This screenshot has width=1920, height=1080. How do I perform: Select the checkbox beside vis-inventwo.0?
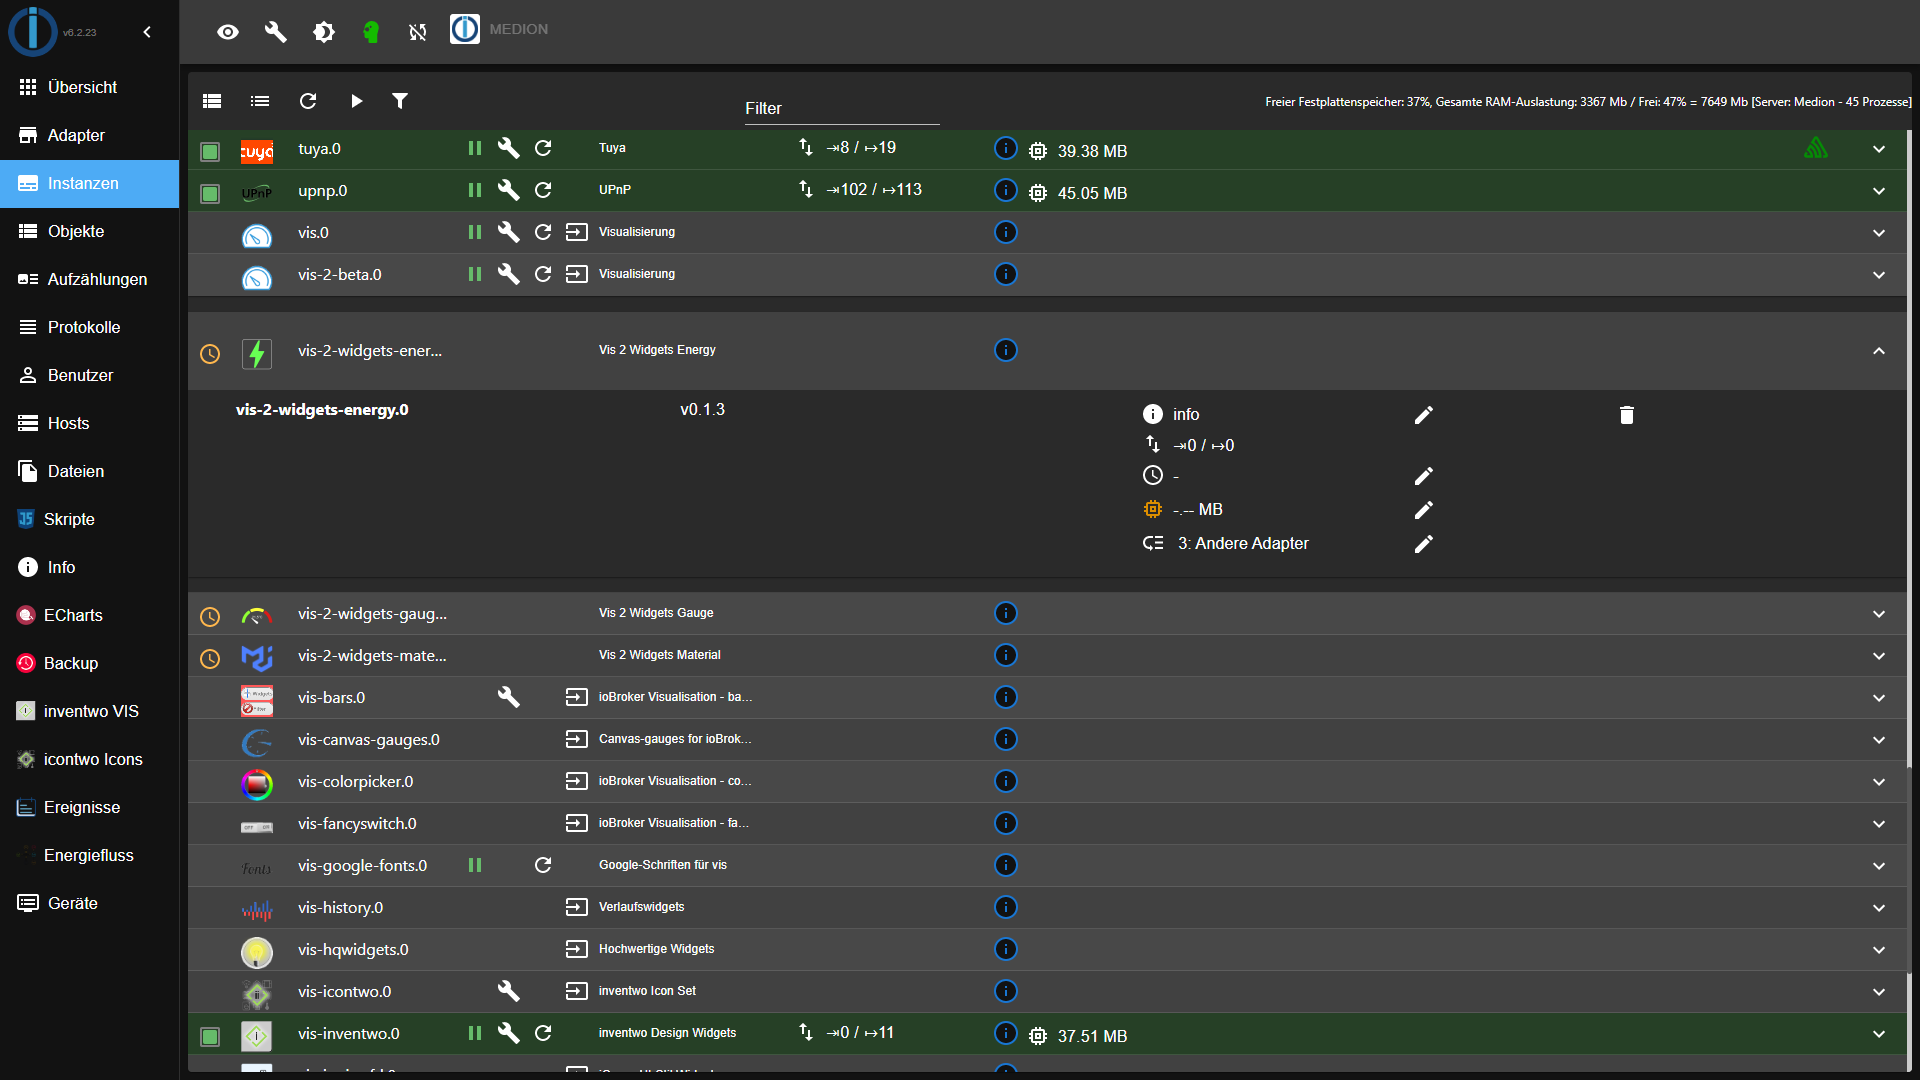210,1037
